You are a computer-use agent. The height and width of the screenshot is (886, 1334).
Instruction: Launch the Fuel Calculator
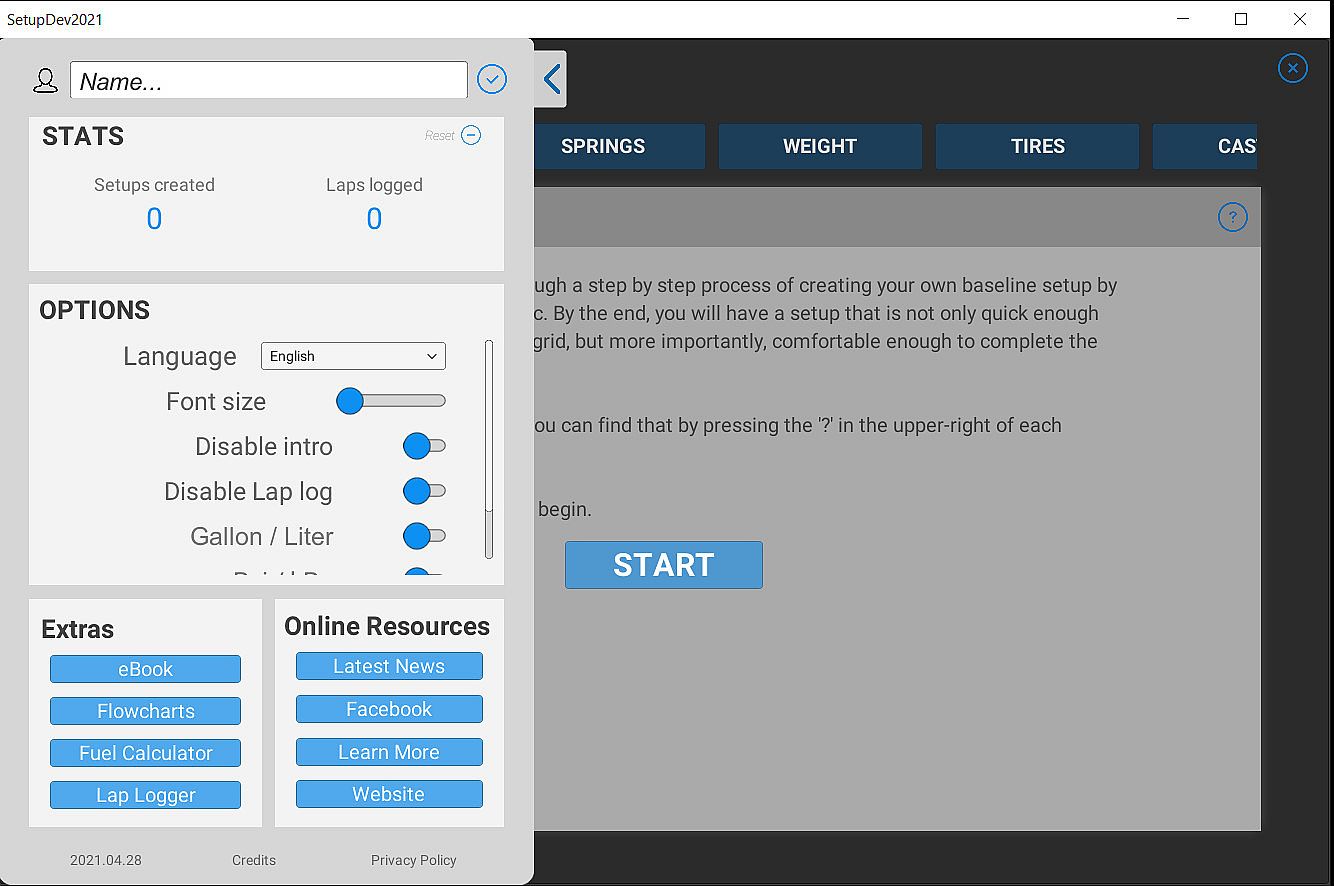(x=146, y=753)
